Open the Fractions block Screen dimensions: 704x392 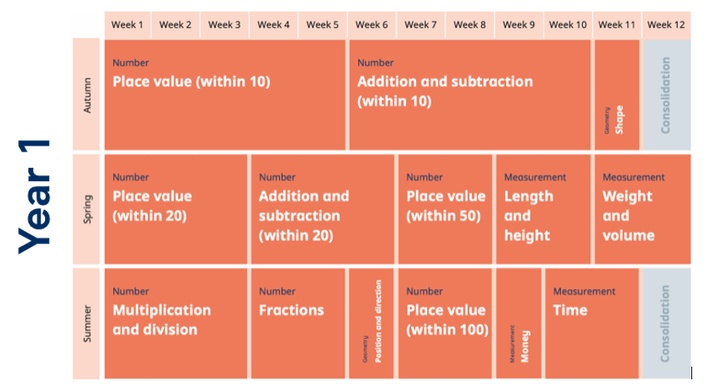click(x=298, y=323)
